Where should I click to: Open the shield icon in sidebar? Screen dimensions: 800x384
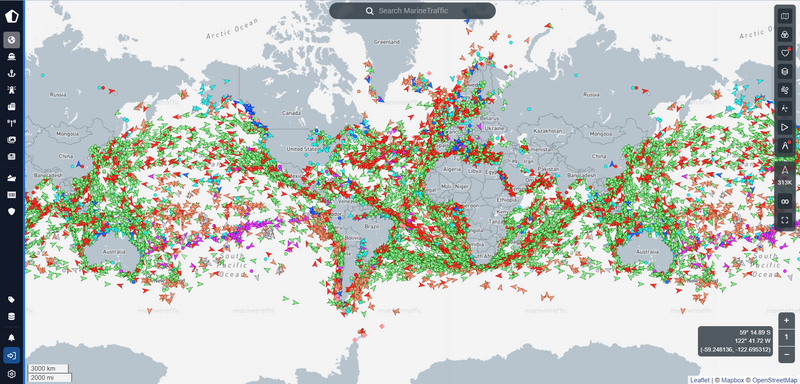click(12, 211)
